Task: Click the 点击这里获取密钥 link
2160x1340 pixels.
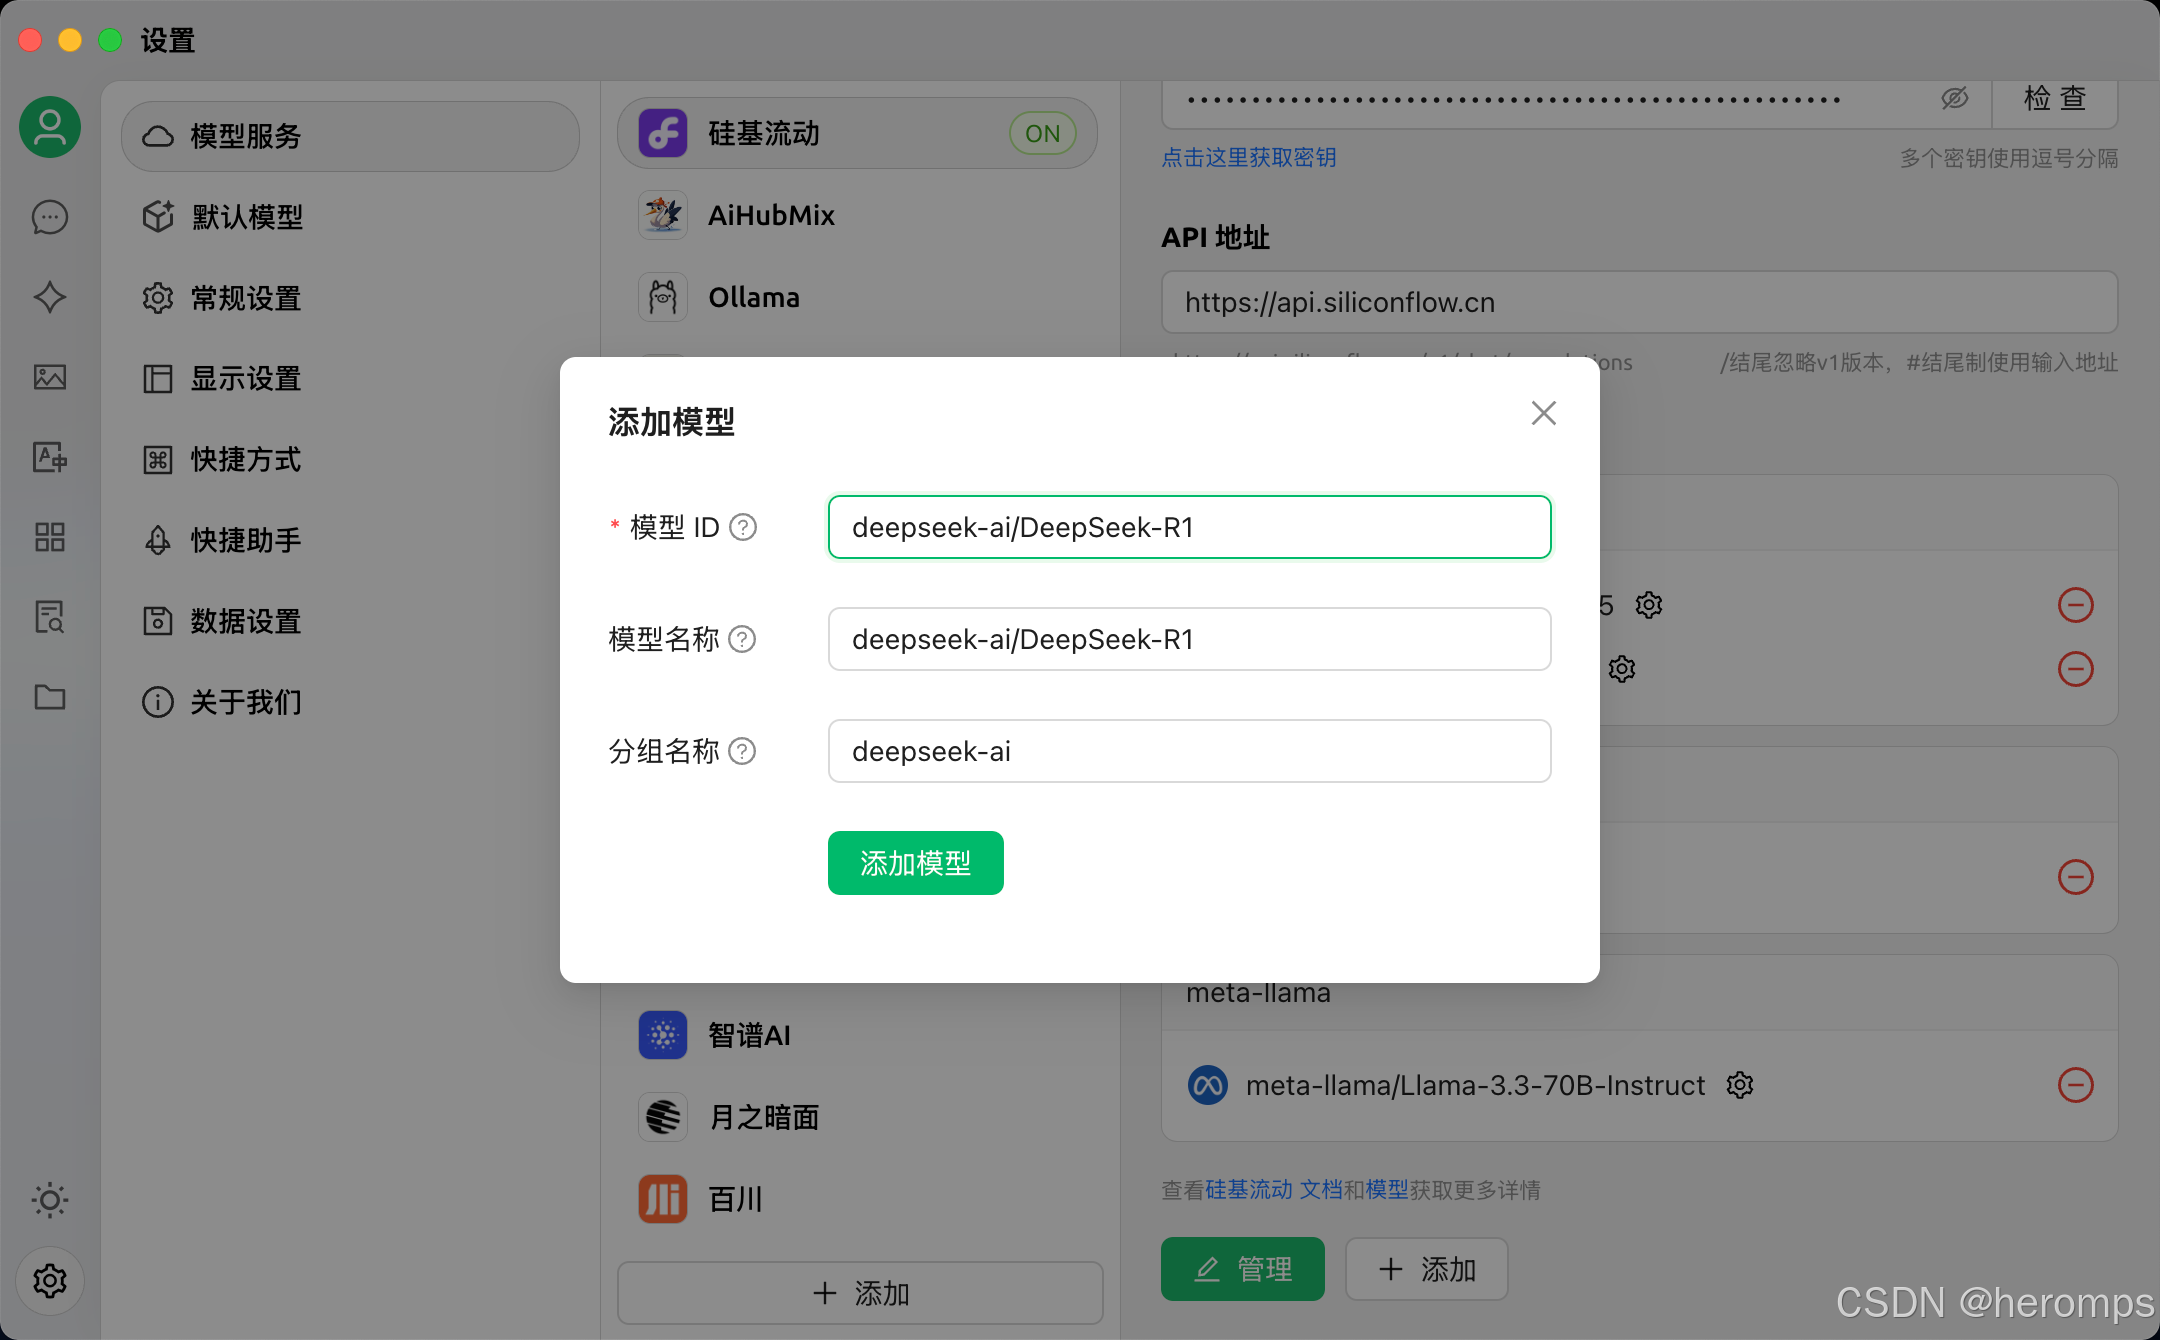Action: pyautogui.click(x=1248, y=158)
